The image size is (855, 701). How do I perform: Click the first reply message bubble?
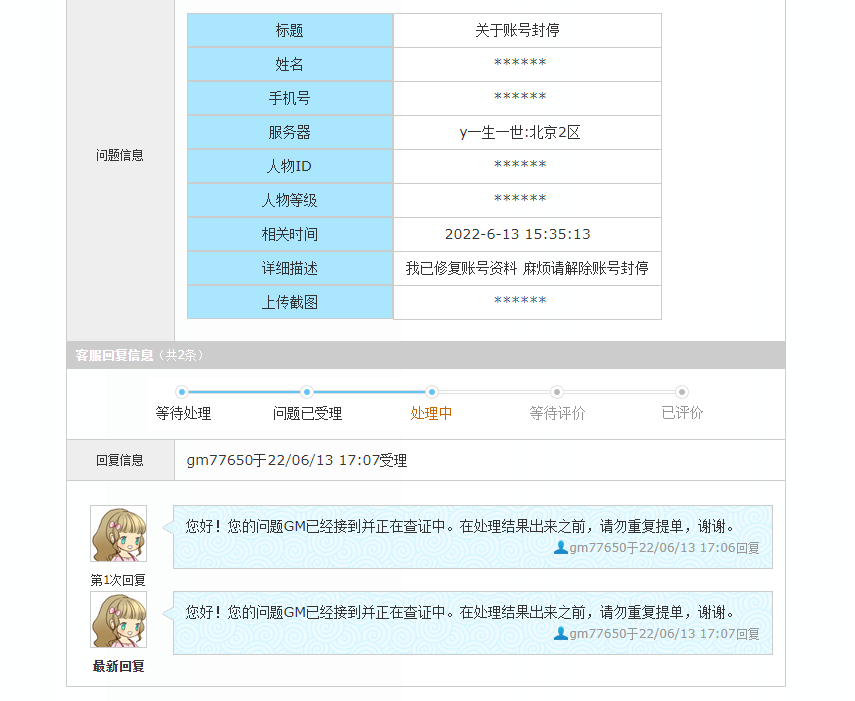(x=473, y=537)
